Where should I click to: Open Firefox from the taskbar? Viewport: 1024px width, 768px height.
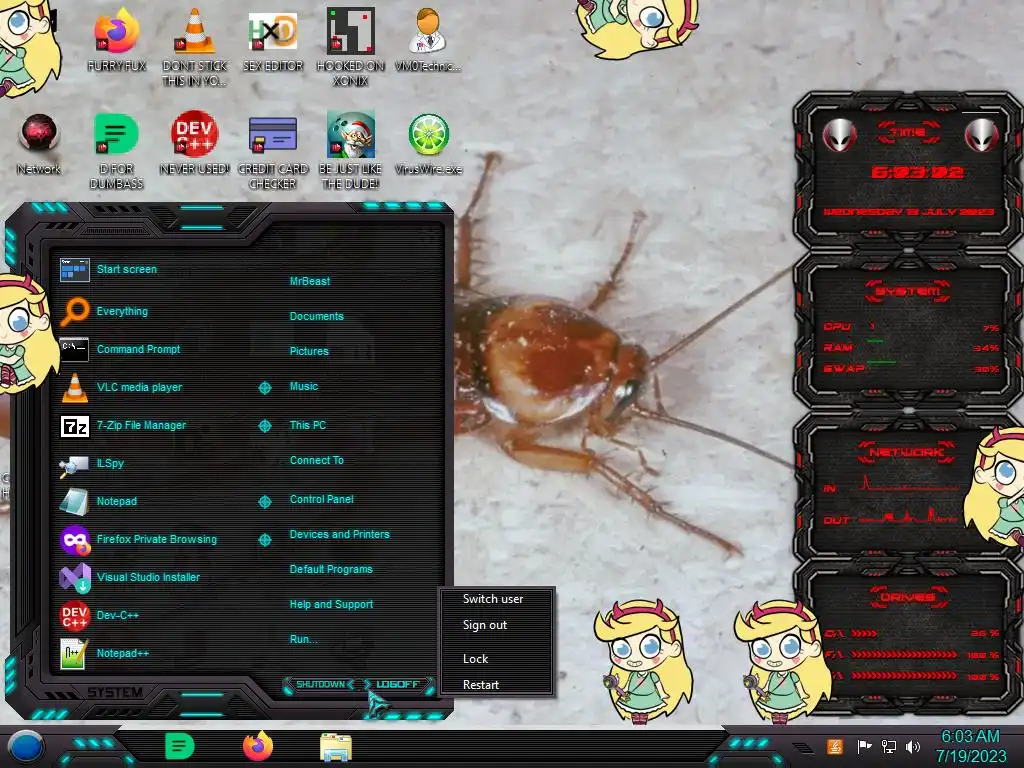tap(258, 746)
